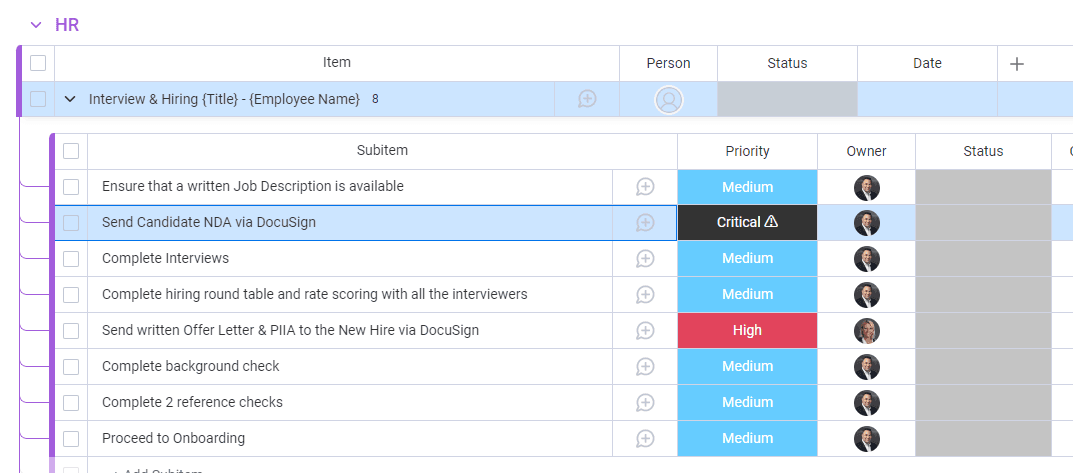Open conversation for Complete Interviews subitem
Viewport: 1073px width, 473px height.
[x=645, y=258]
